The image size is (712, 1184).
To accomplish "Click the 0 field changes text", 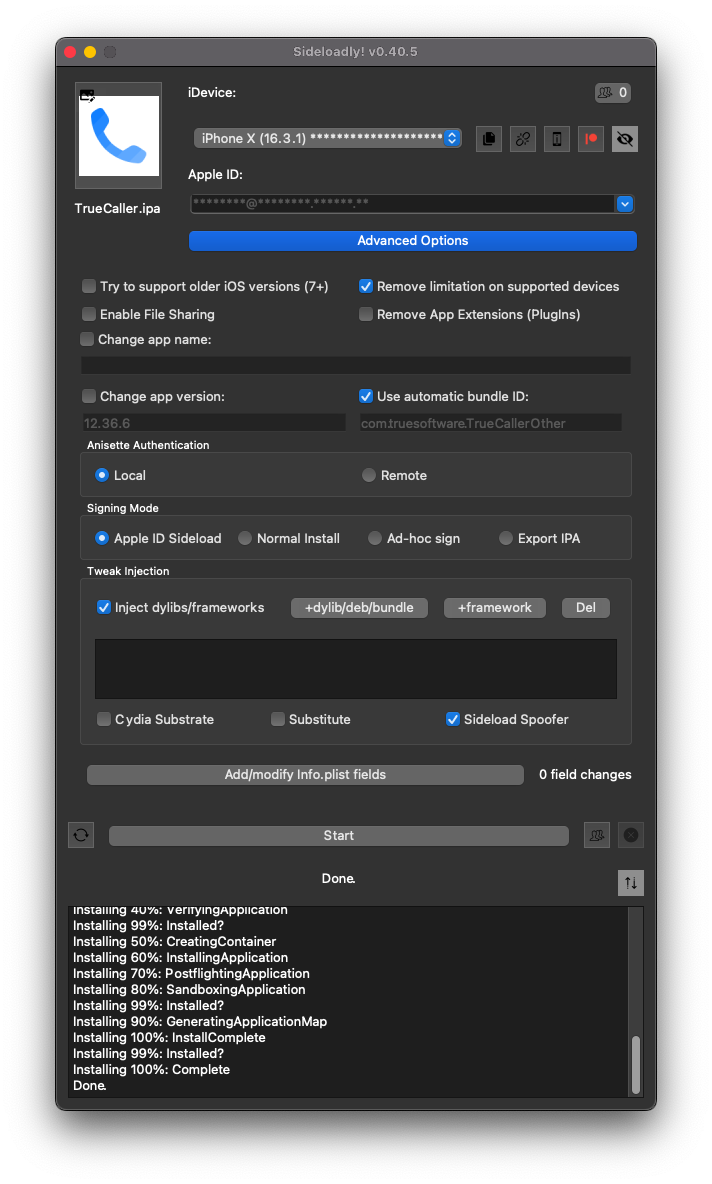I will pos(585,775).
